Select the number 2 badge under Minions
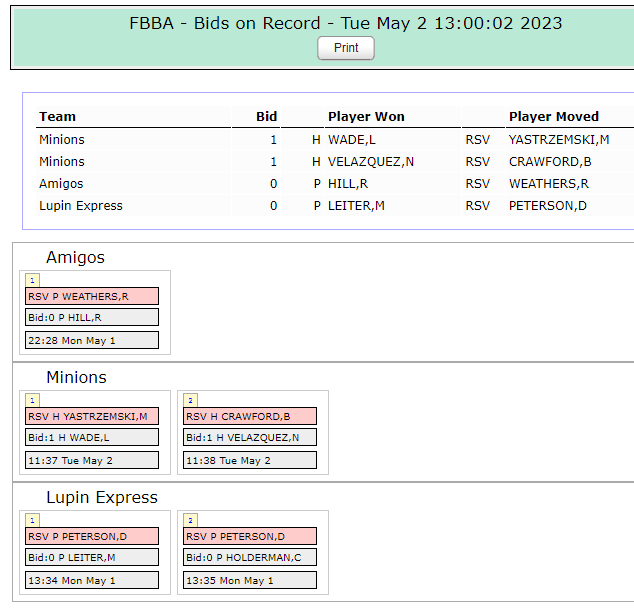 coord(190,400)
